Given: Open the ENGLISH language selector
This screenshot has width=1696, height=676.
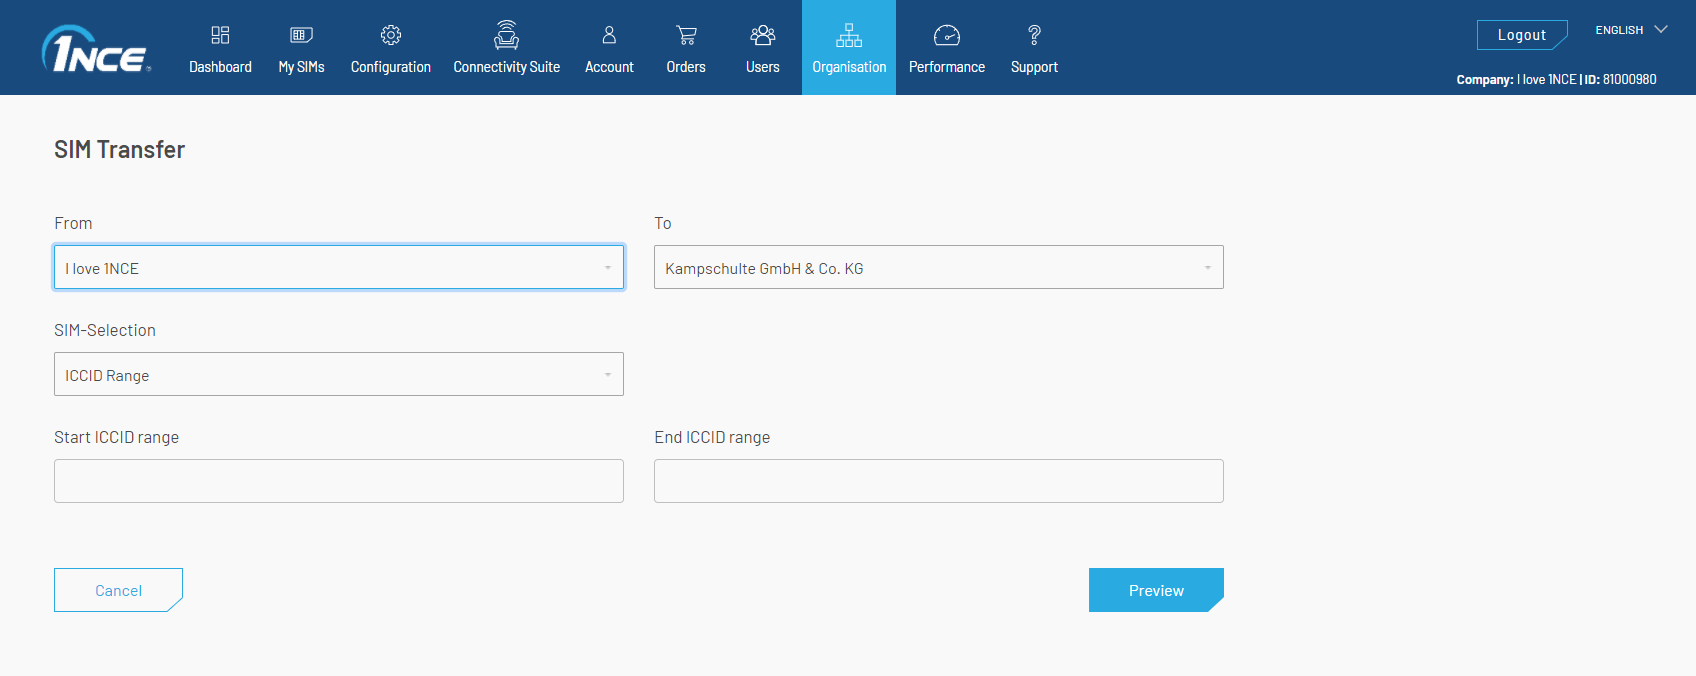Looking at the screenshot, I should (1631, 30).
